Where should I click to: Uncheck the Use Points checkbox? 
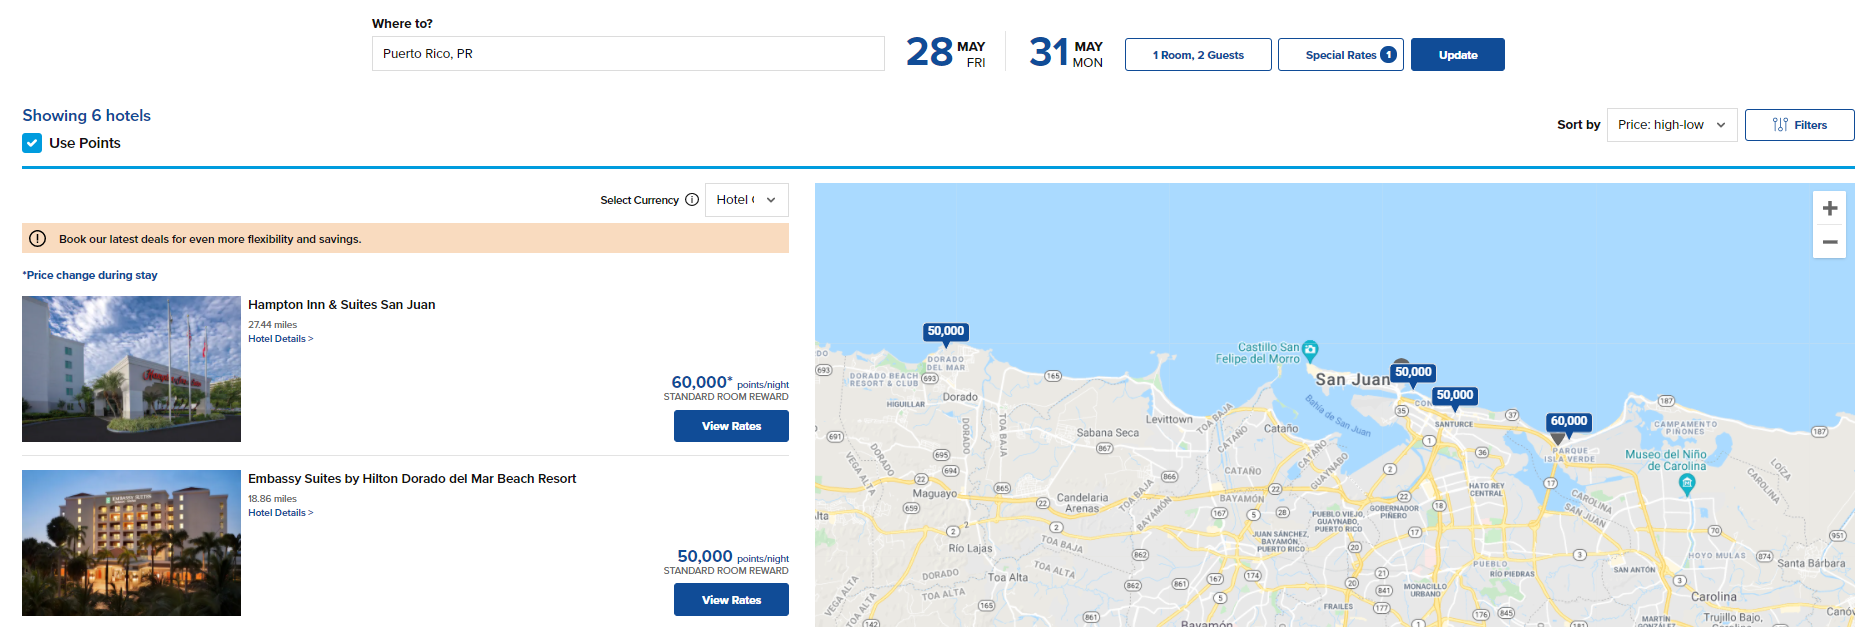point(32,143)
